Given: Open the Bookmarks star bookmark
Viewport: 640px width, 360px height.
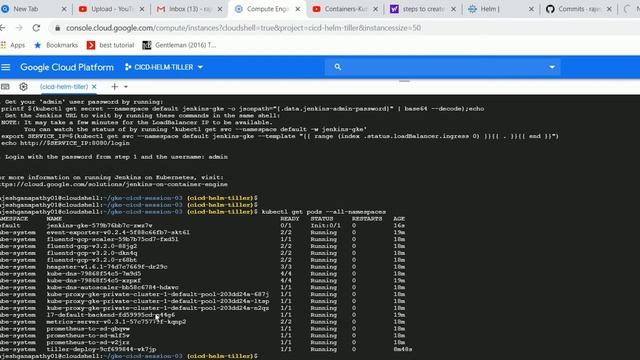Looking at the screenshot, I should point(56,45).
